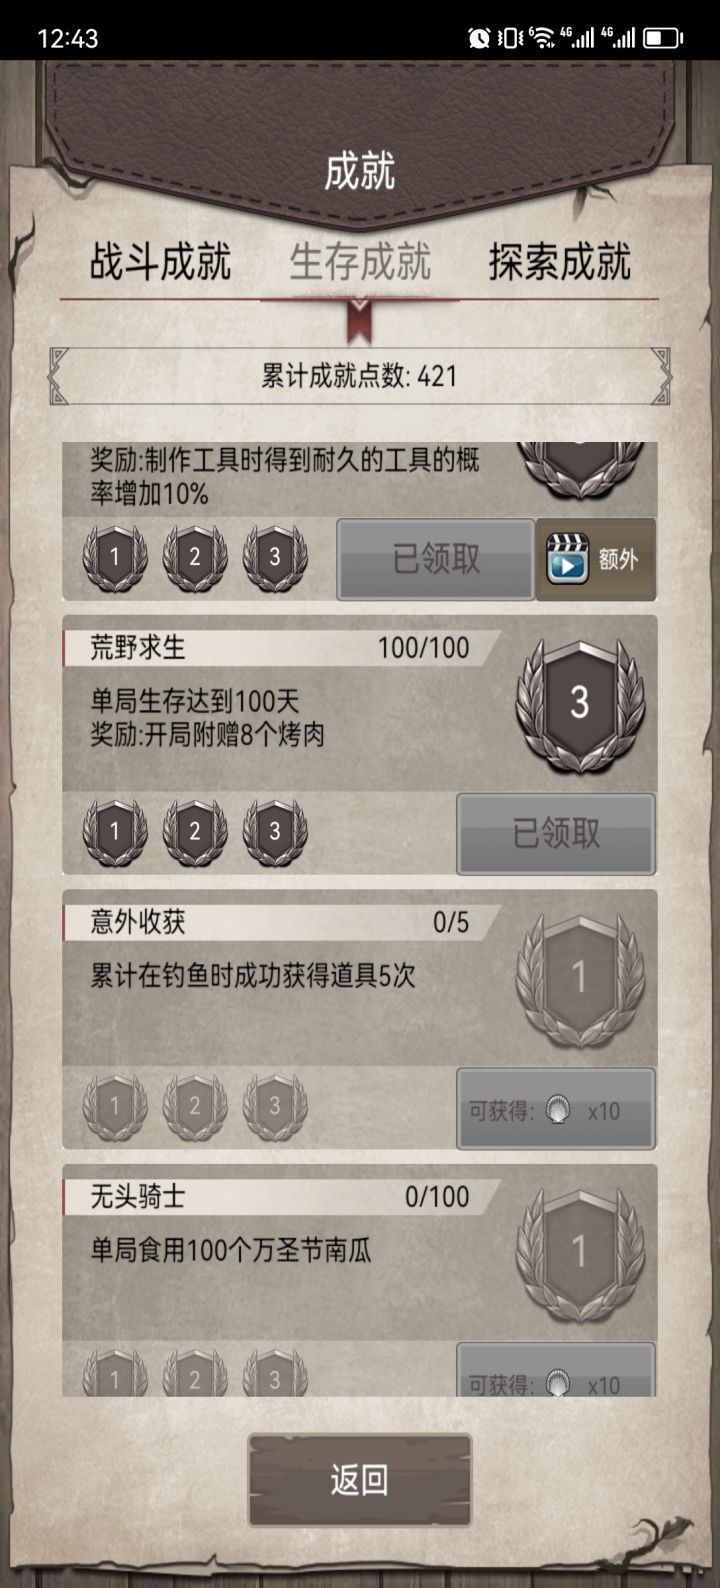Image resolution: width=720 pixels, height=1588 pixels.
Task: Select tier 3 badge under 荒野求生
Action: tap(275, 832)
